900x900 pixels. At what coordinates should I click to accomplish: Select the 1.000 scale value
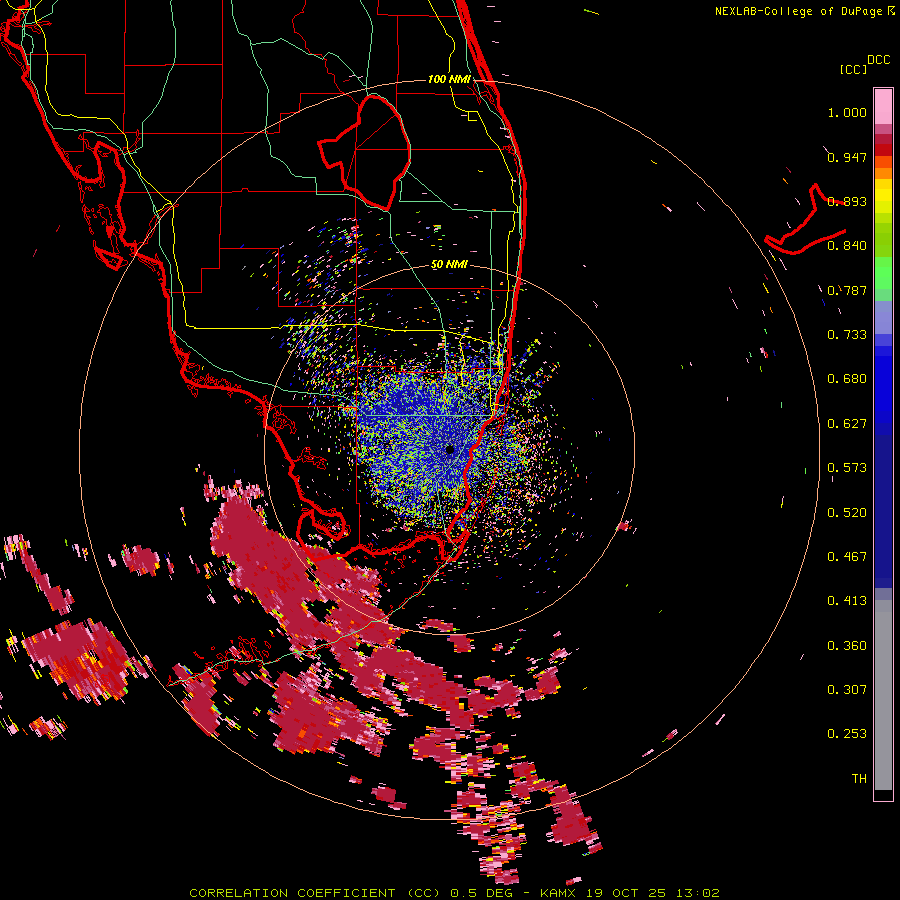(847, 112)
